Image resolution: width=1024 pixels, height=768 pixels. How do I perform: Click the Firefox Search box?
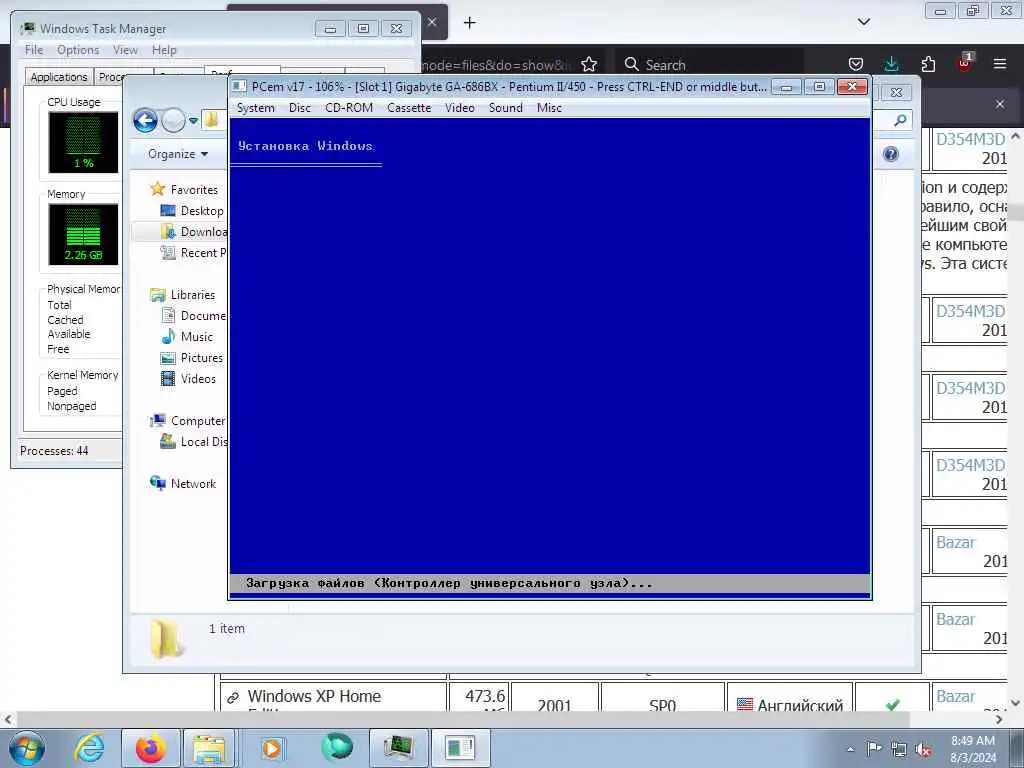click(709, 64)
